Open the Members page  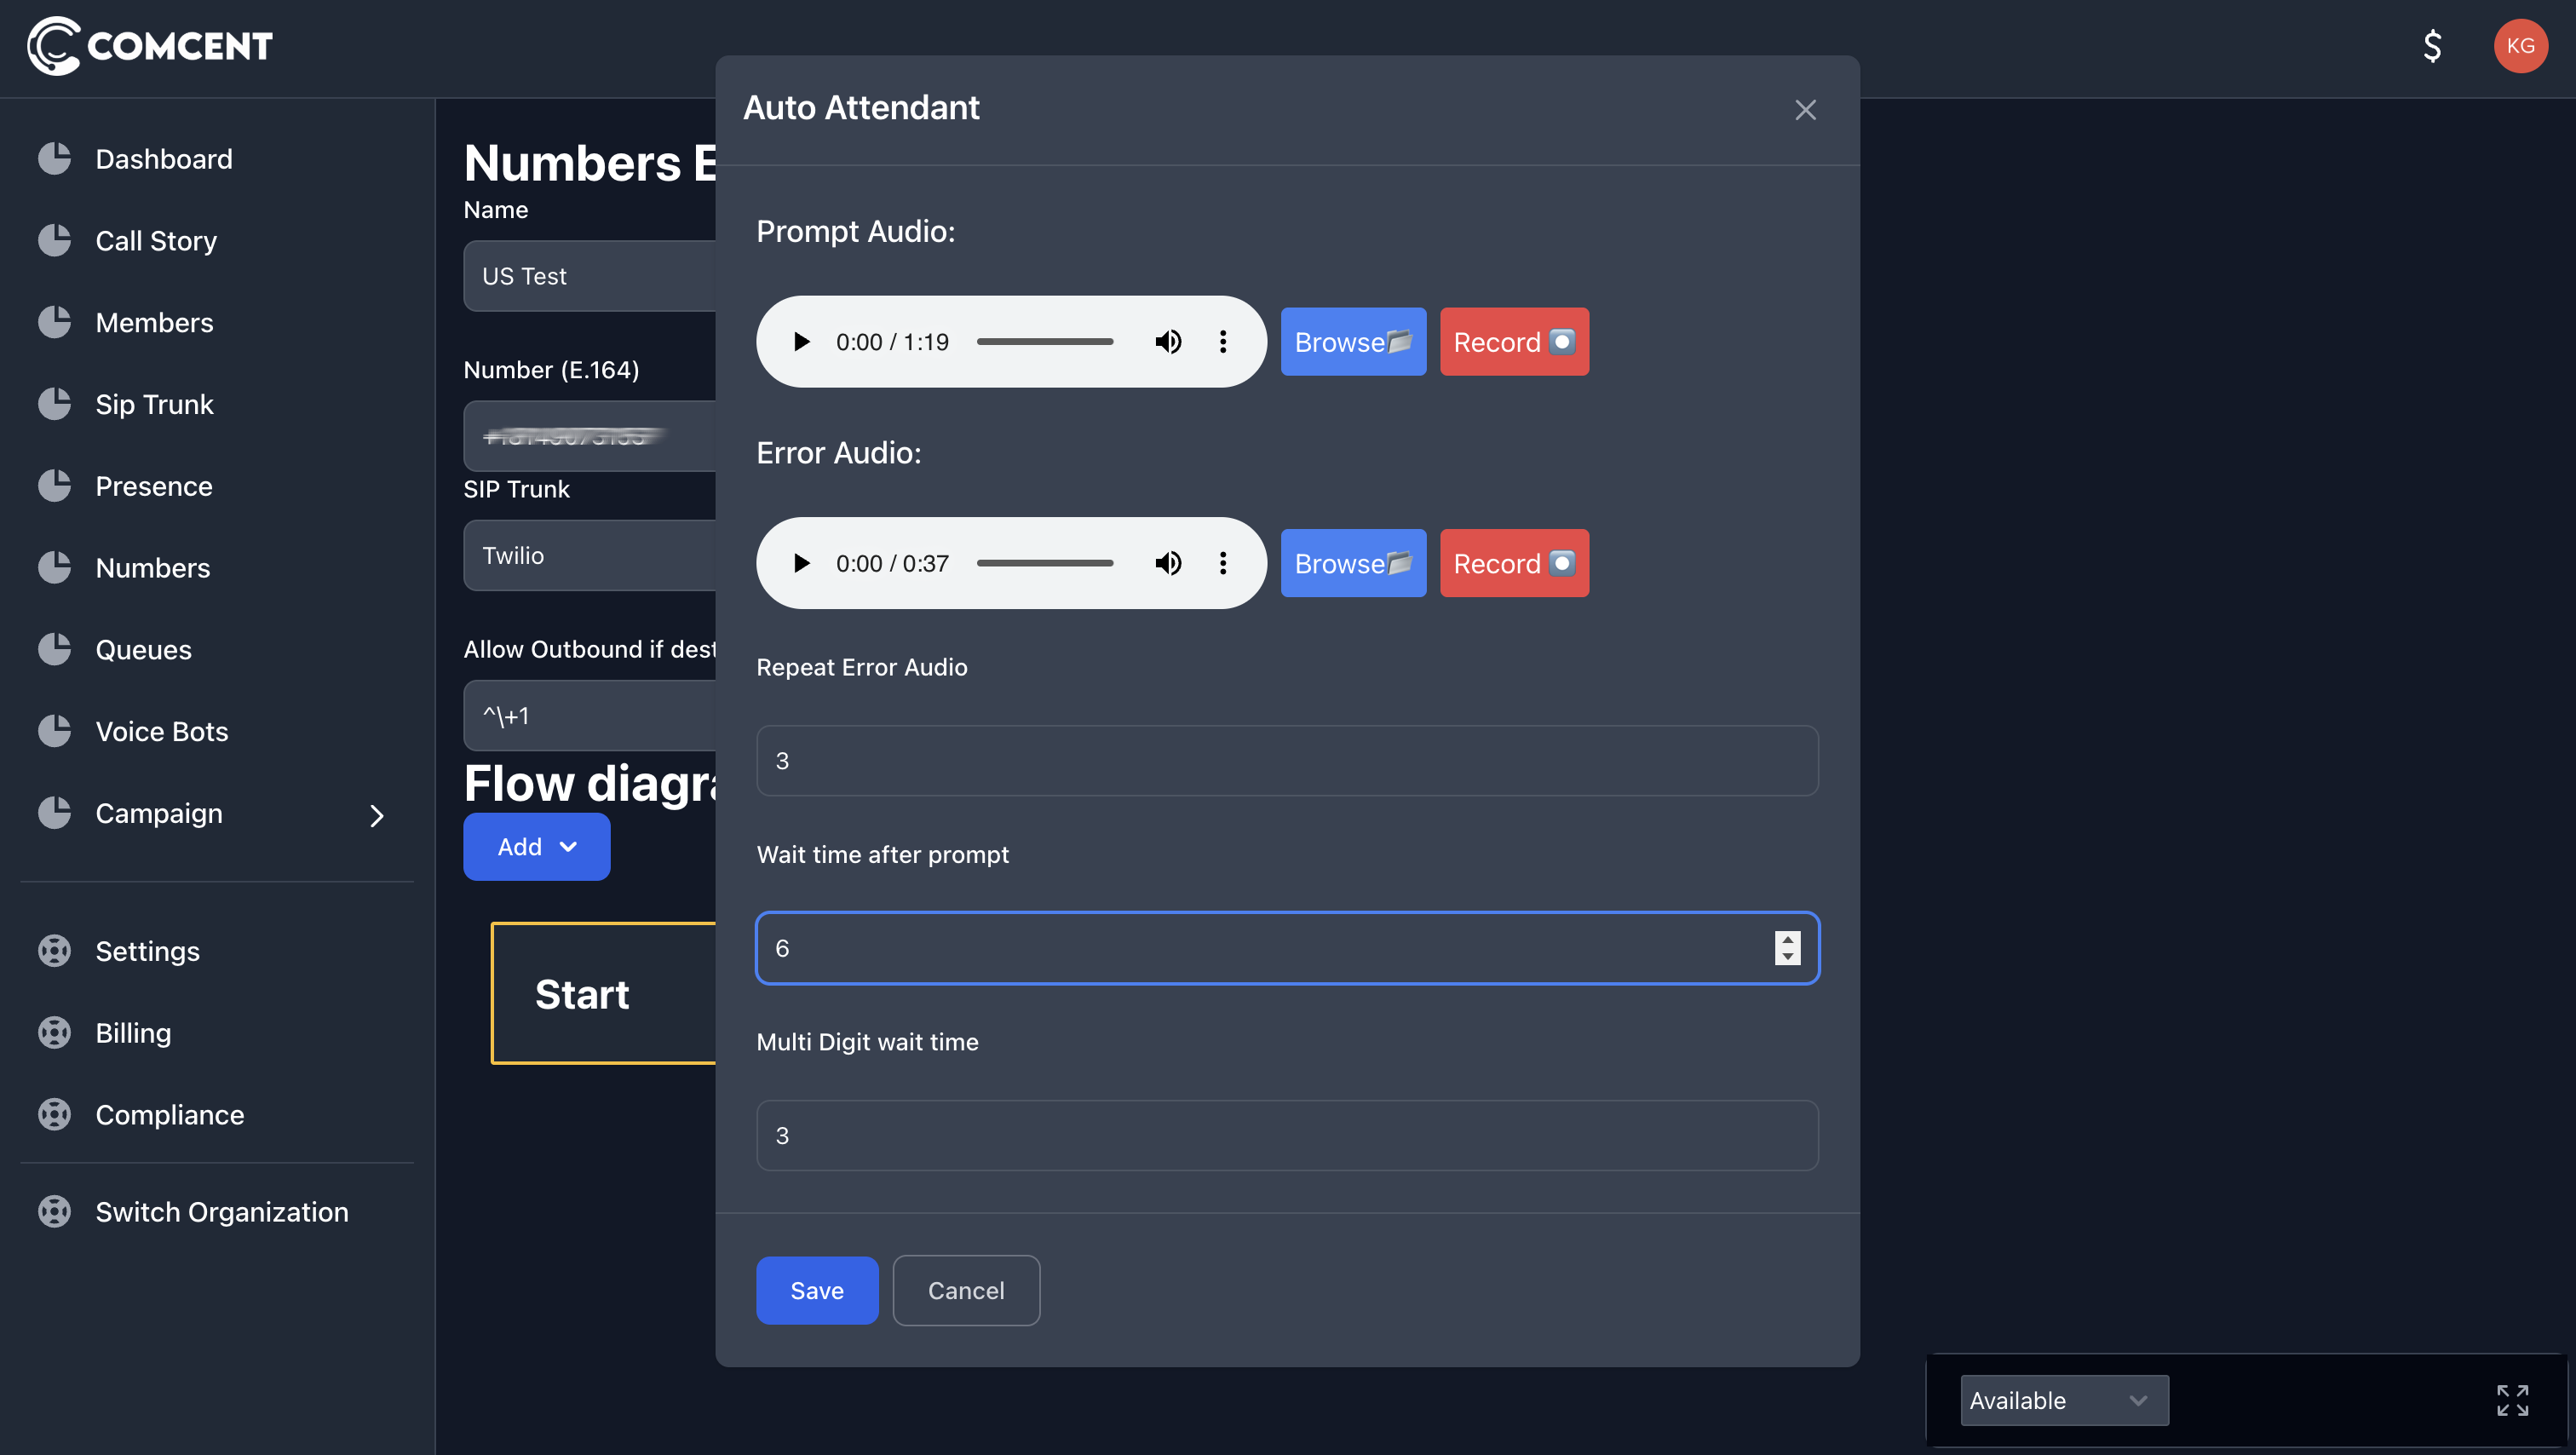154,323
